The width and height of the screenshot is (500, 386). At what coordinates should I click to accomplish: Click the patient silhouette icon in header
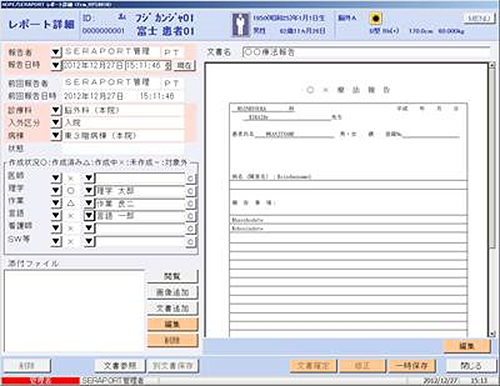tap(240, 25)
